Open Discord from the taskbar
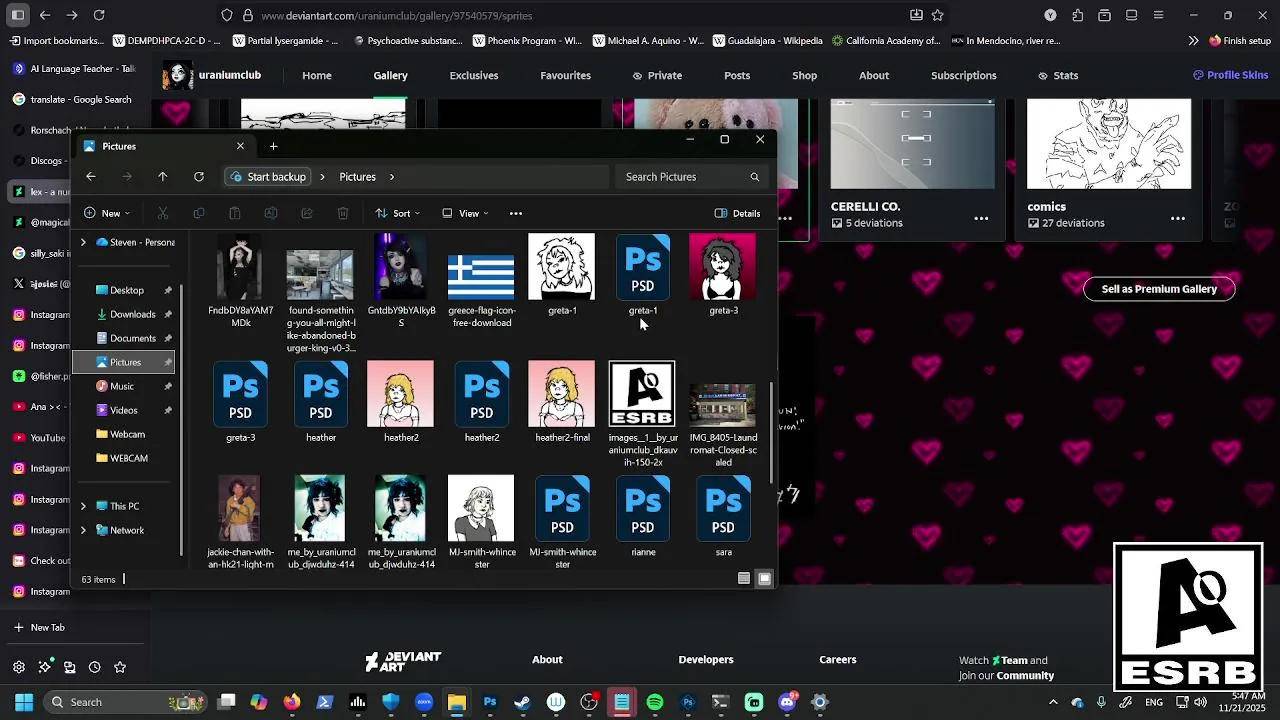 tap(787, 702)
